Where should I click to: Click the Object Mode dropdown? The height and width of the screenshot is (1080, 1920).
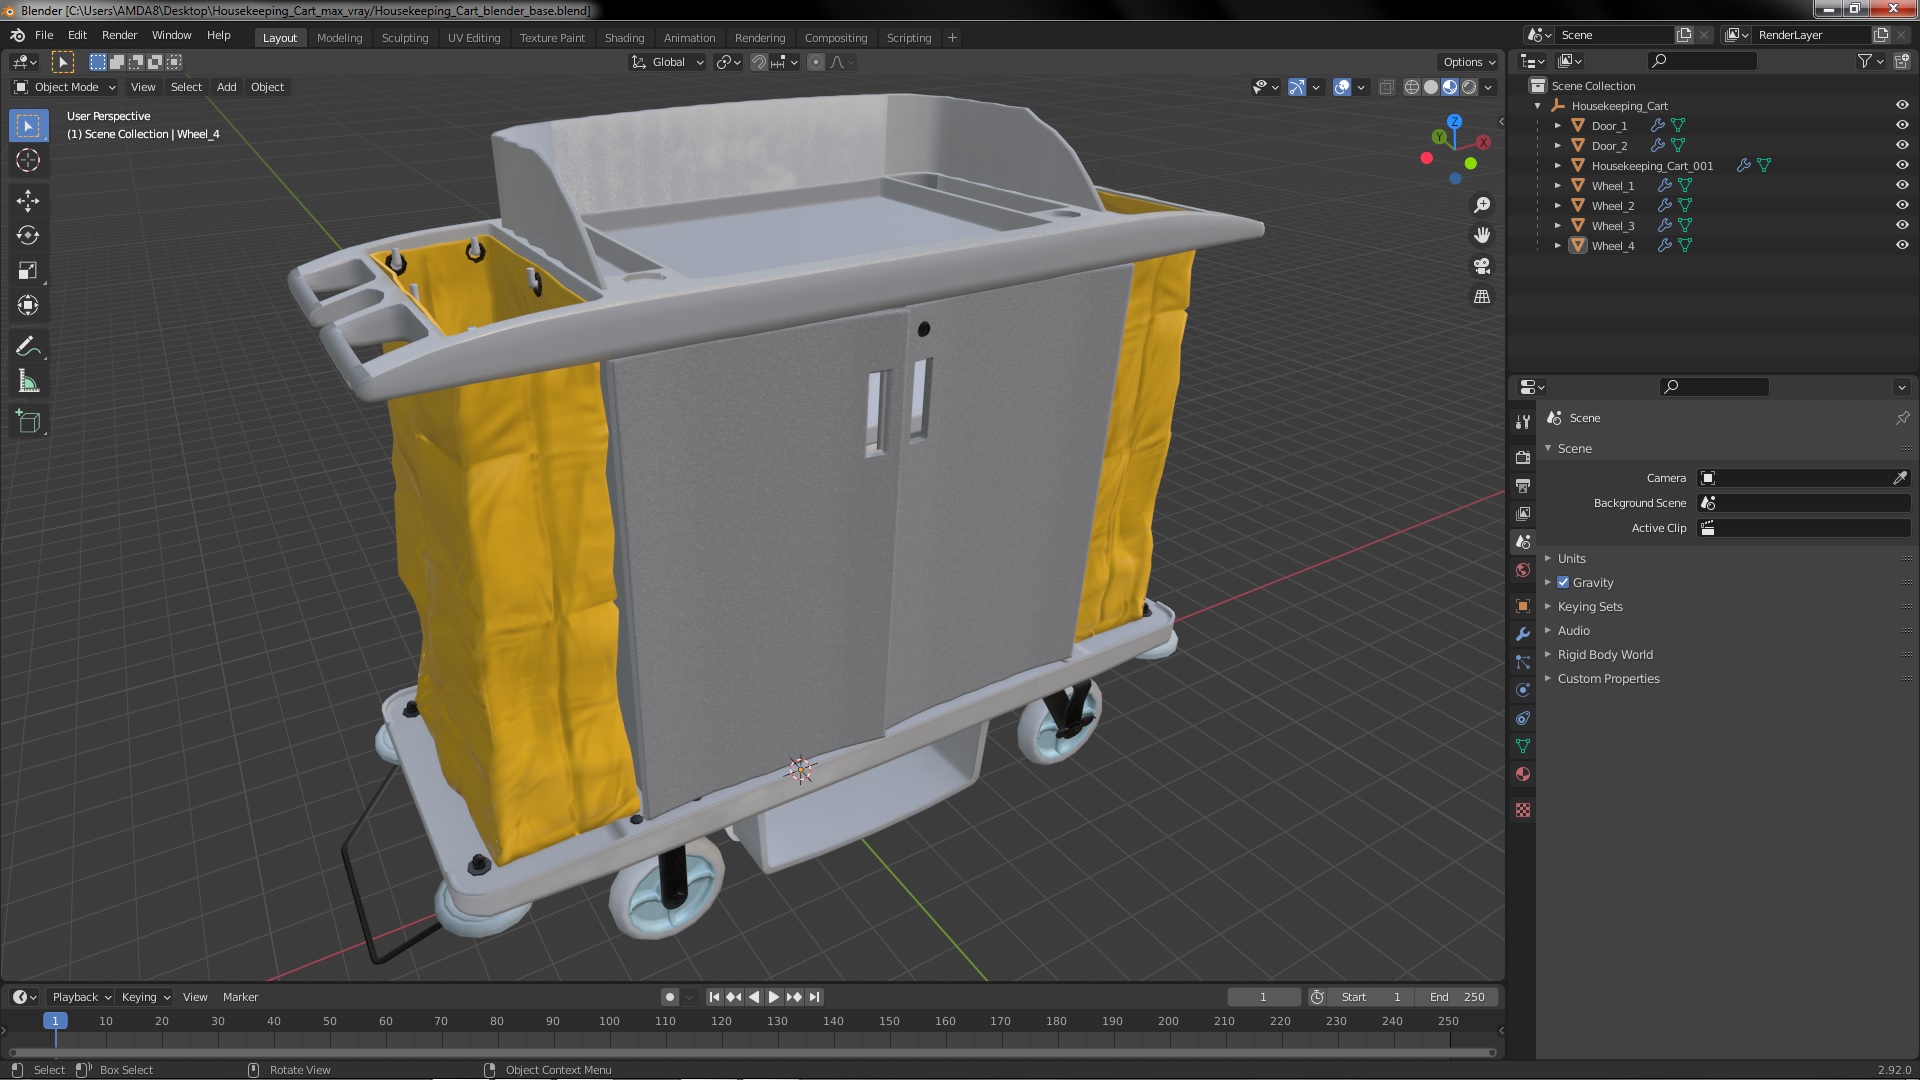click(x=63, y=86)
